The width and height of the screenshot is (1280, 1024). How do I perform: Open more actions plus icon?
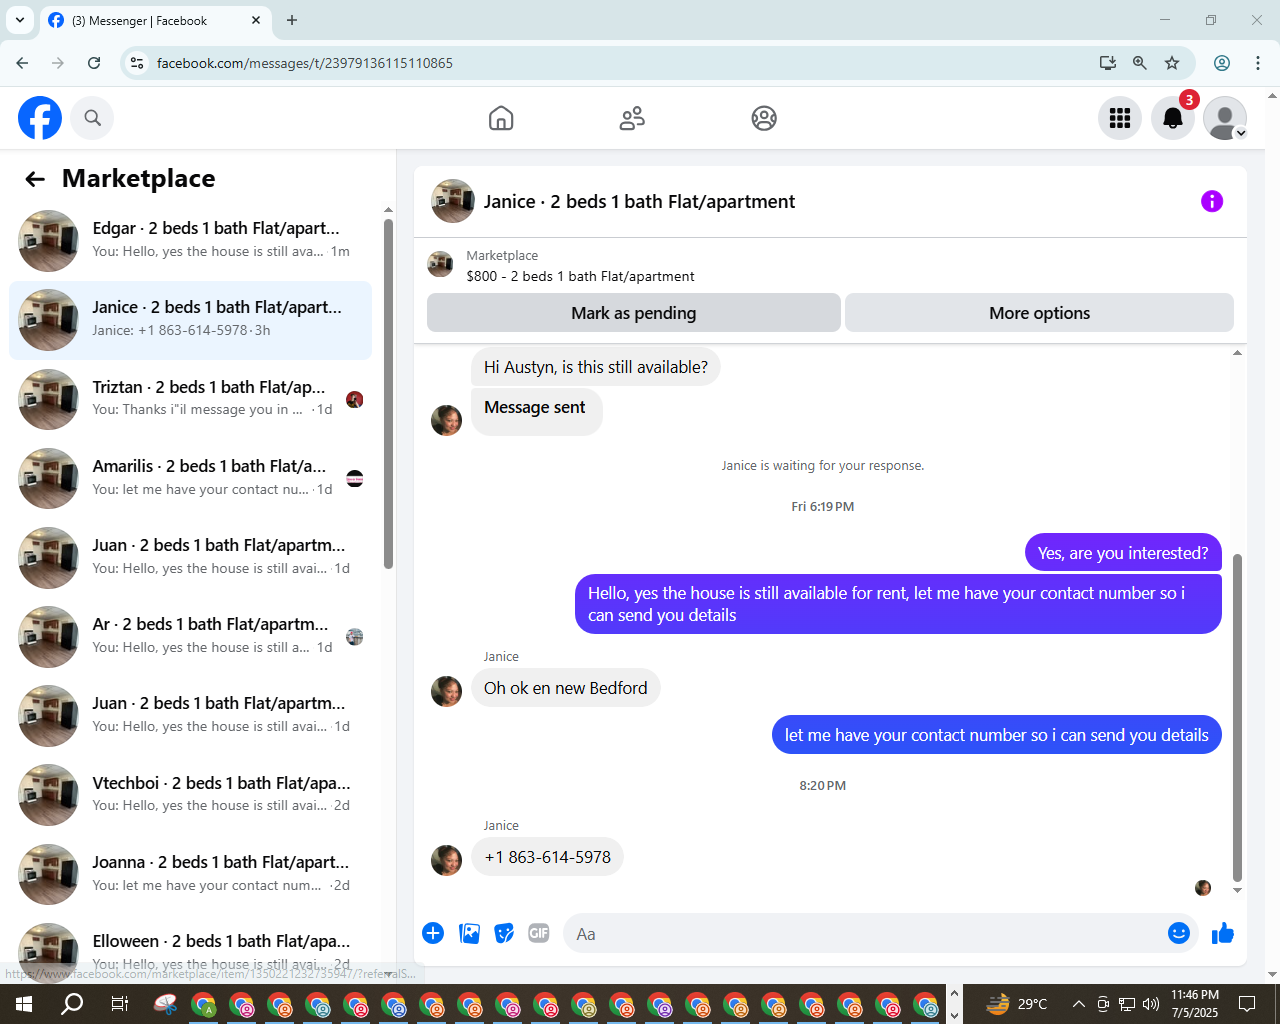(x=433, y=933)
